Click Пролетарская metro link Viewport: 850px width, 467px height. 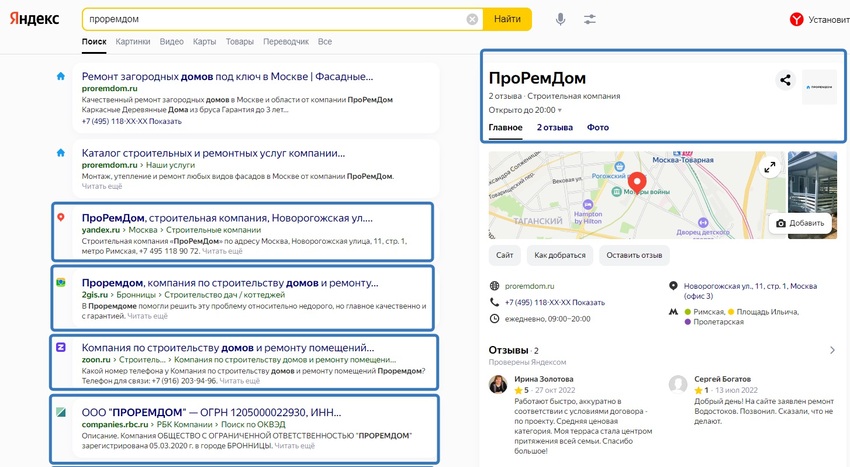coord(718,322)
